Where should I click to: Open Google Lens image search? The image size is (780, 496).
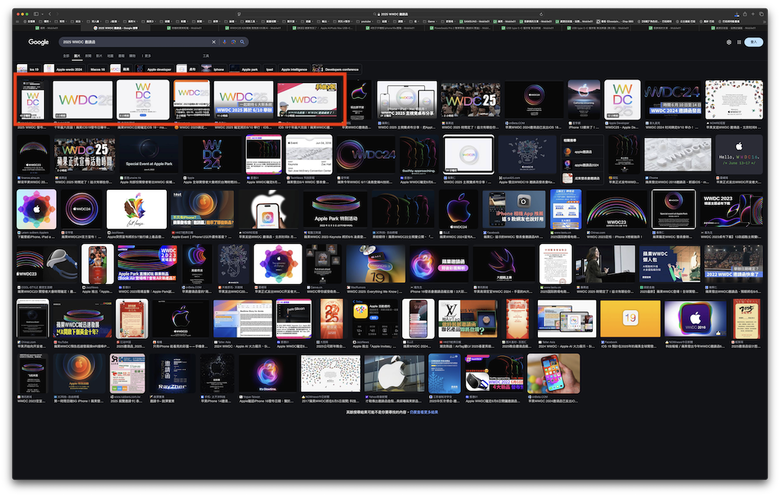click(x=233, y=42)
